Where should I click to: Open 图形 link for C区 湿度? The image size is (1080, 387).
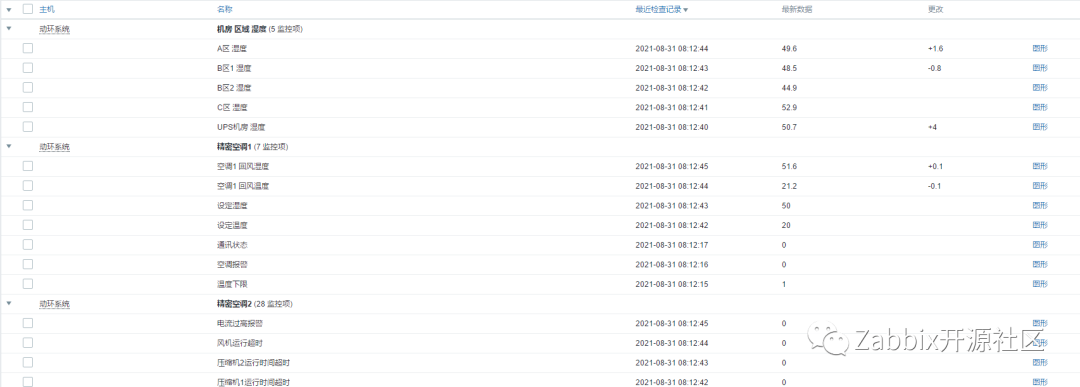pos(1040,107)
